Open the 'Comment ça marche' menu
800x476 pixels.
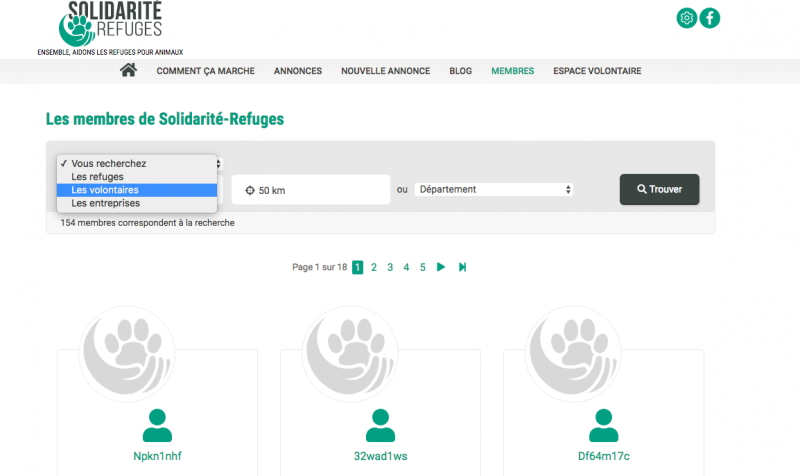click(x=205, y=71)
